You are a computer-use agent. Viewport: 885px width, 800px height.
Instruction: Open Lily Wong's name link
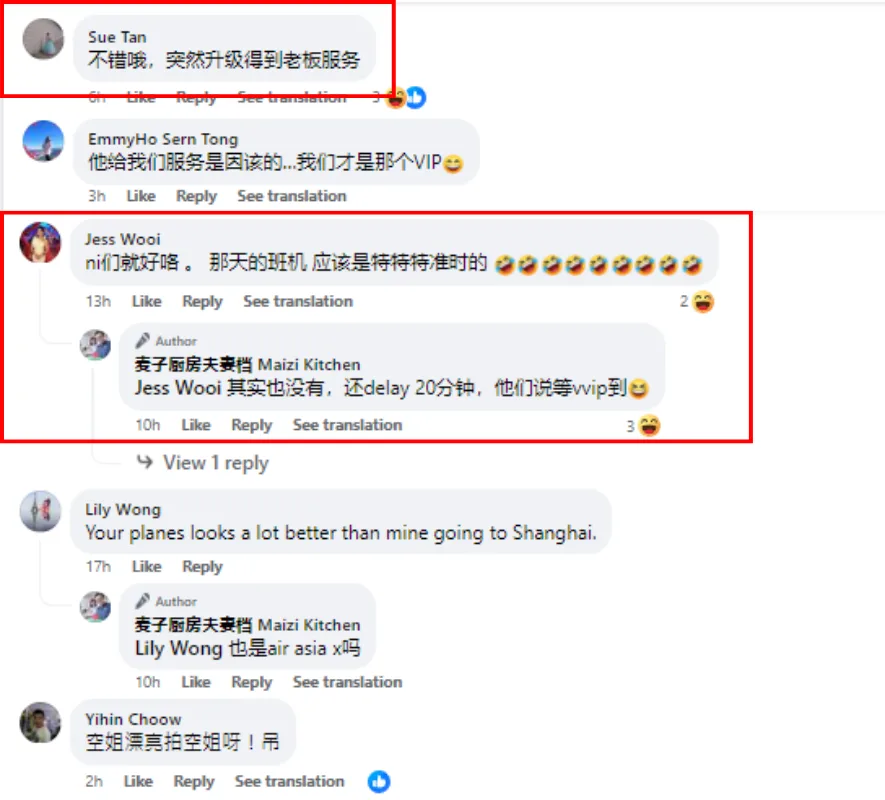(123, 510)
